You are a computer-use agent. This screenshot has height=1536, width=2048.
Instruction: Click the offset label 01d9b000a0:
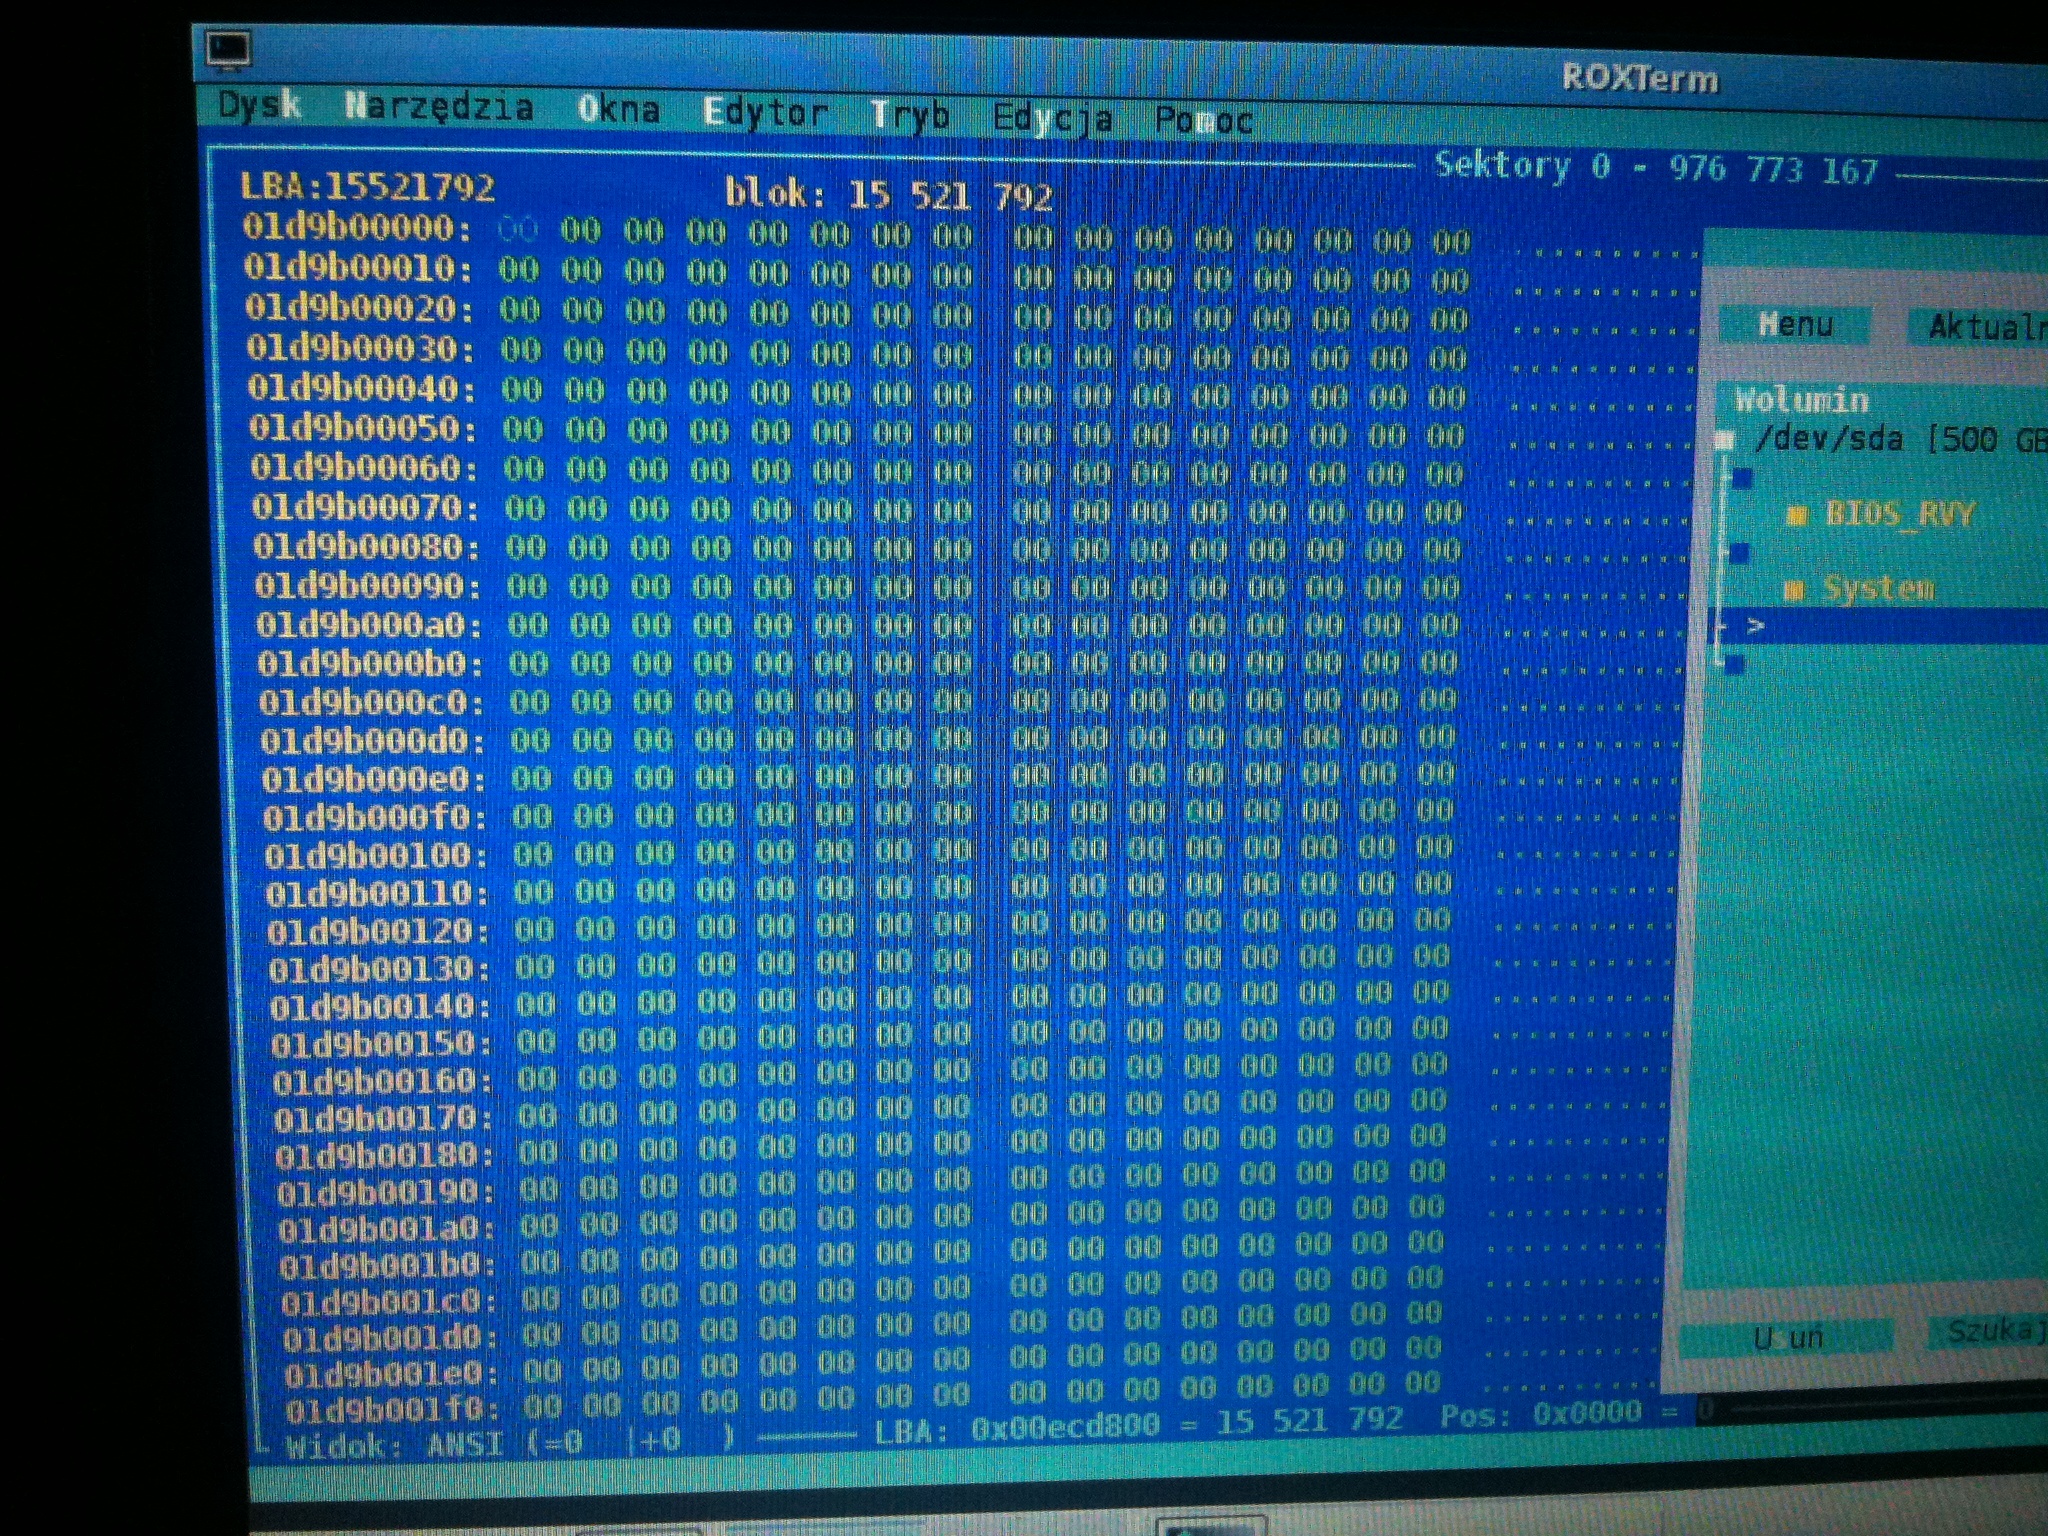point(369,625)
